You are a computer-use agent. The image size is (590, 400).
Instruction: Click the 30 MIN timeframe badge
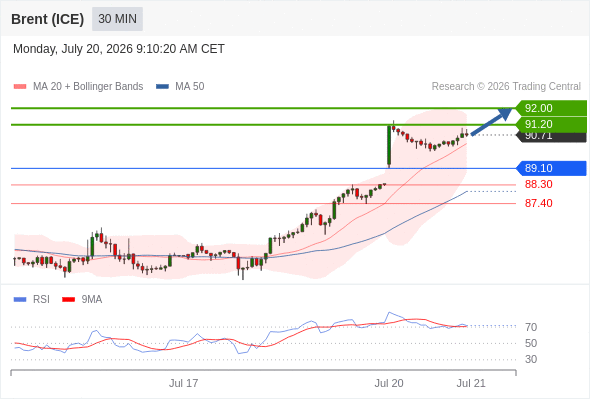click(117, 19)
